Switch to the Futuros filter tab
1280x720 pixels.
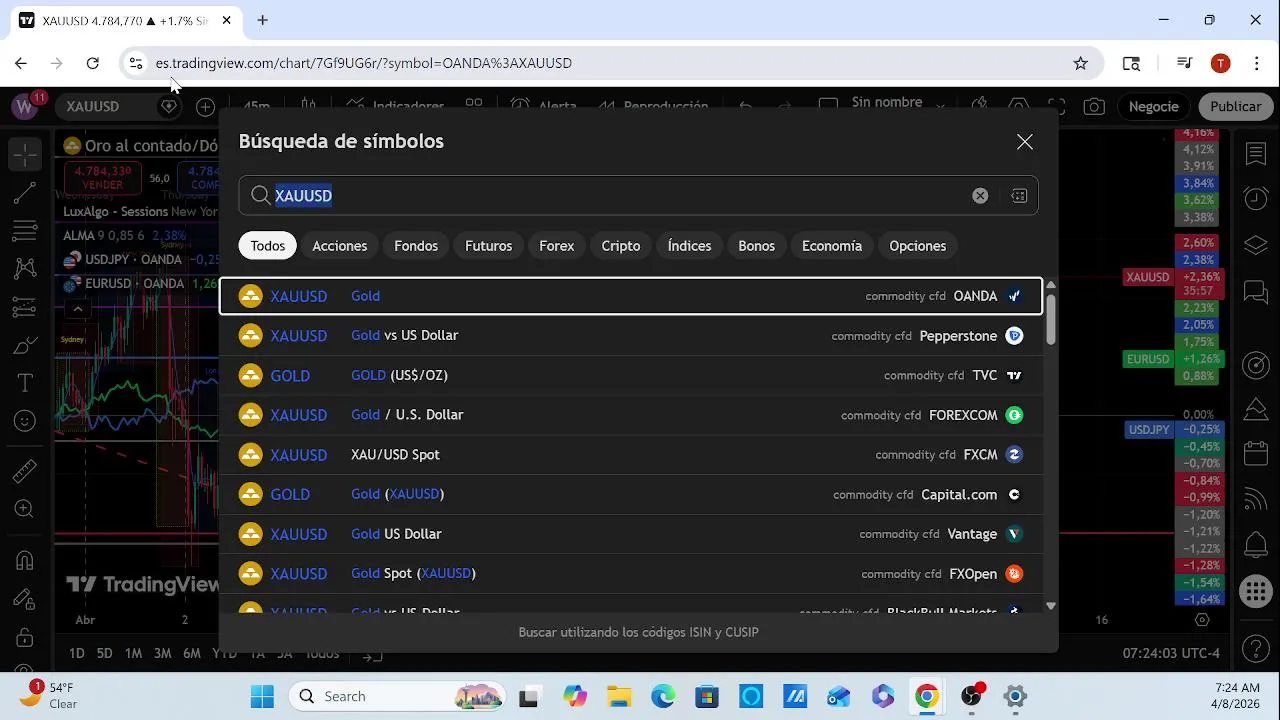click(488, 246)
